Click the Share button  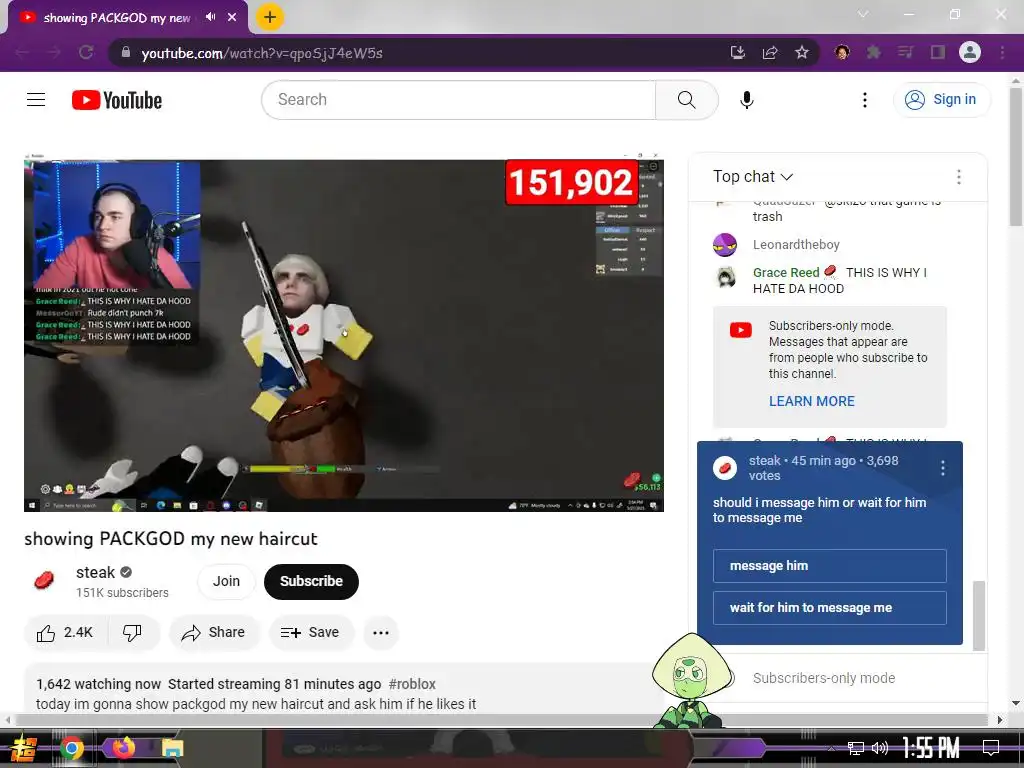[214, 632]
